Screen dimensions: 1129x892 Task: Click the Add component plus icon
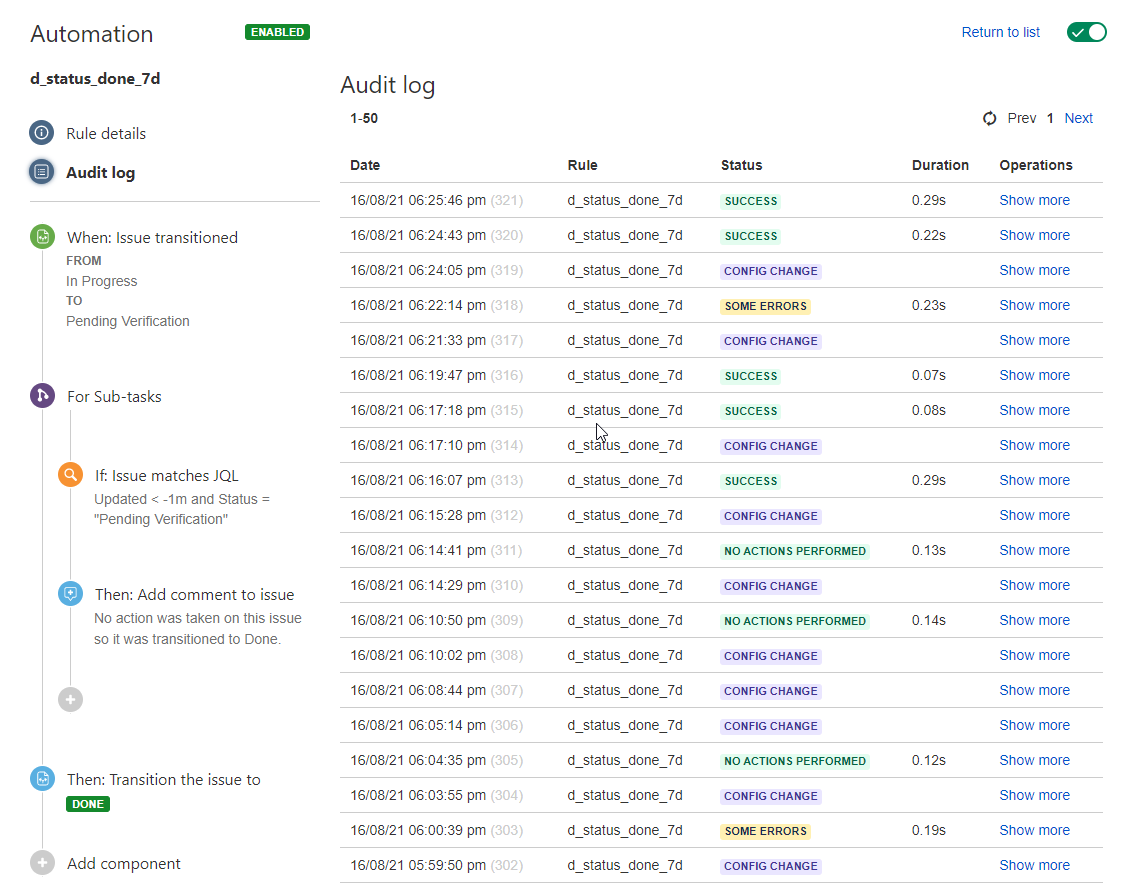41,863
